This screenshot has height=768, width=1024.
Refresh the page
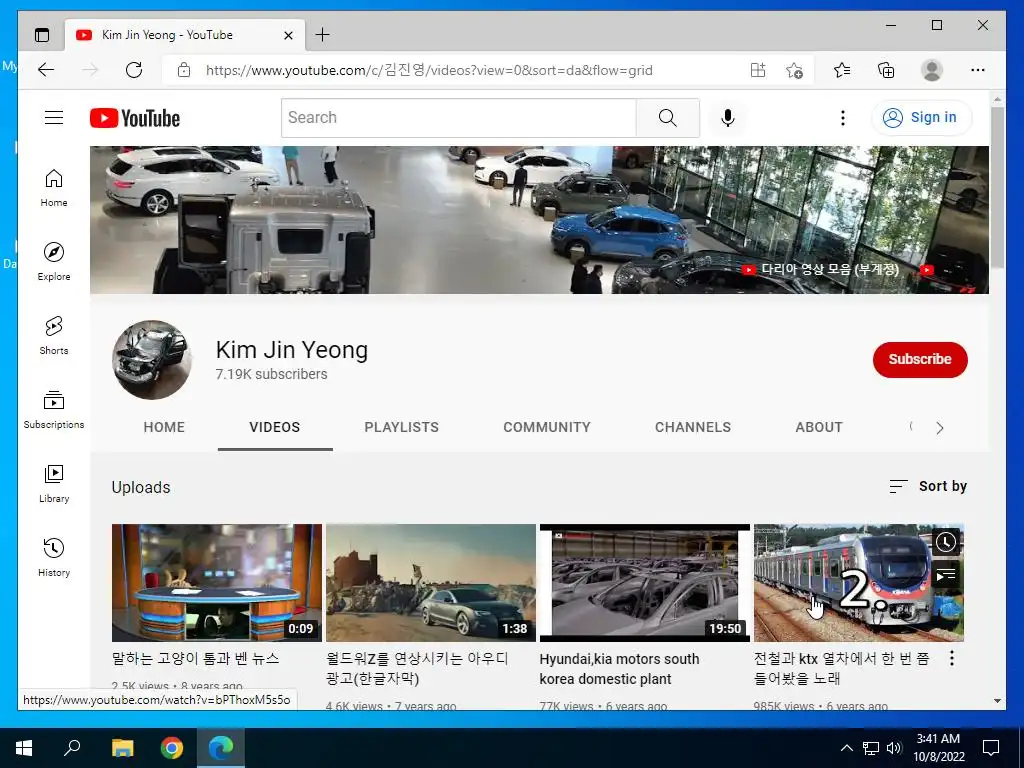[134, 70]
